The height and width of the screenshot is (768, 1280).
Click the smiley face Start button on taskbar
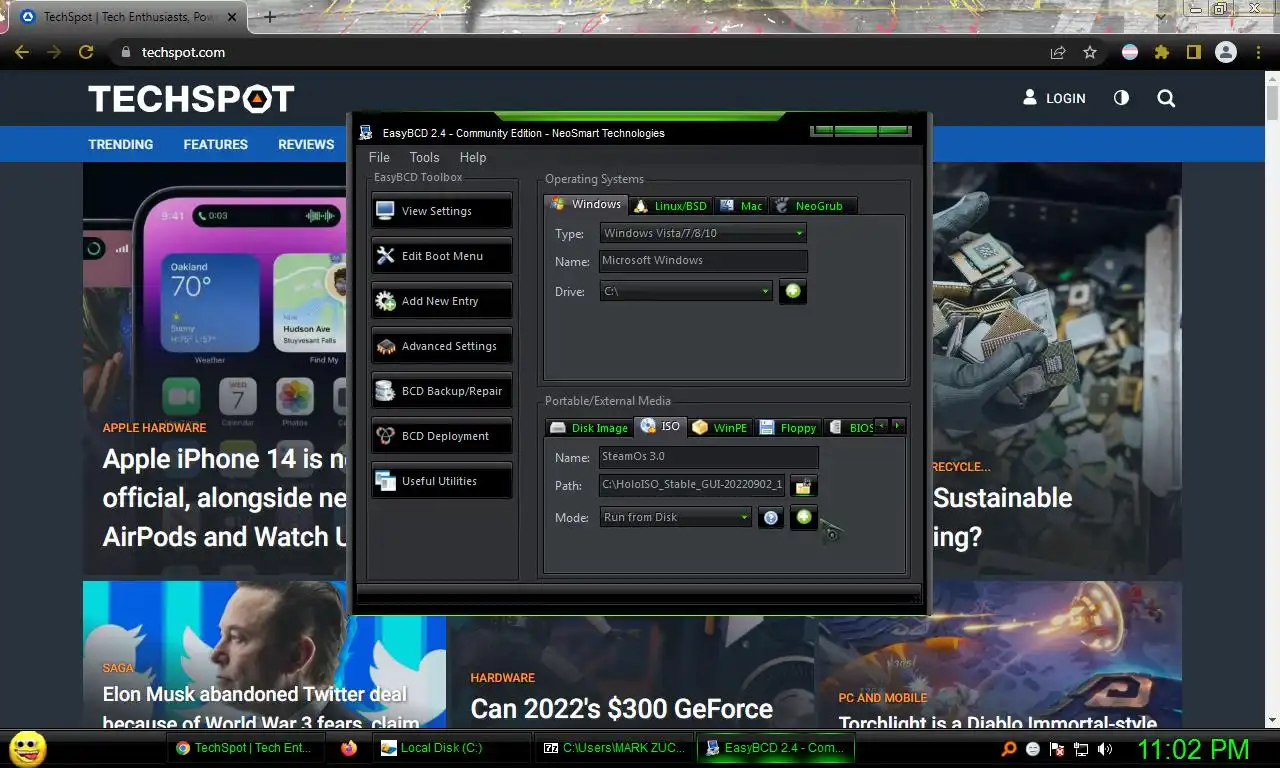pyautogui.click(x=28, y=748)
